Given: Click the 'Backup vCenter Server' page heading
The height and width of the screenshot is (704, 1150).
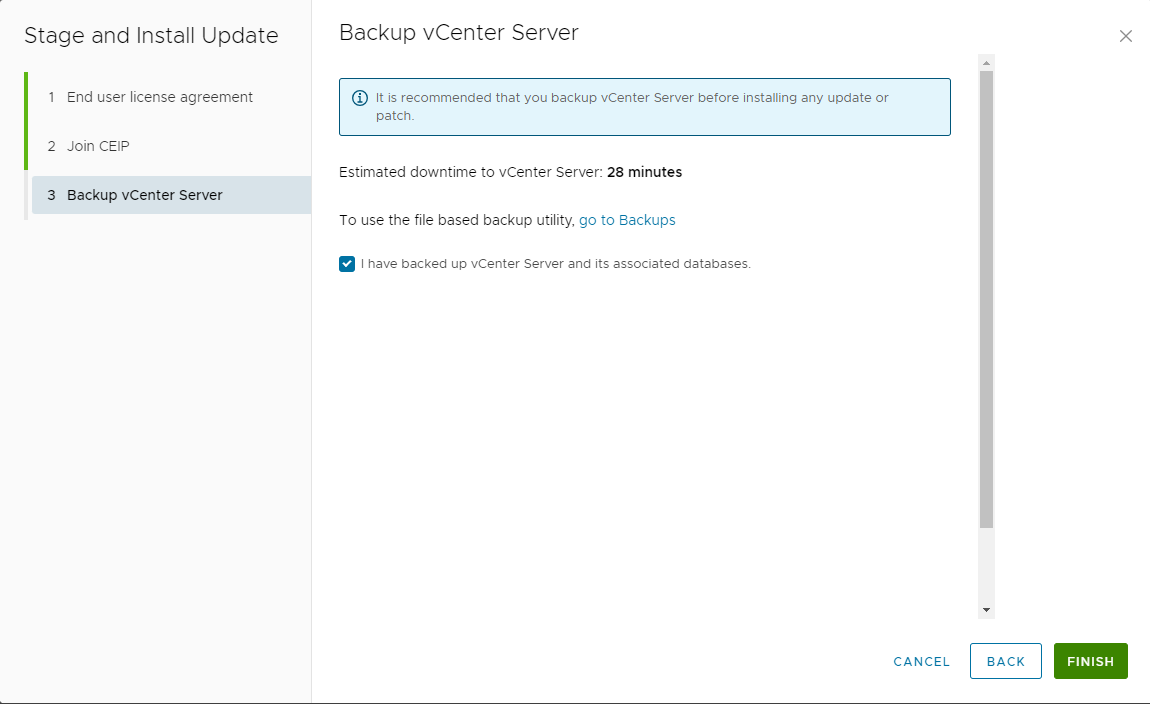Looking at the screenshot, I should 459,32.
